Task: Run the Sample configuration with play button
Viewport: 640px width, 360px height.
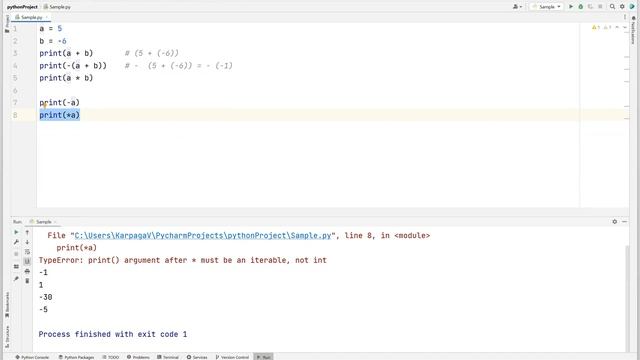Action: [x=571, y=7]
